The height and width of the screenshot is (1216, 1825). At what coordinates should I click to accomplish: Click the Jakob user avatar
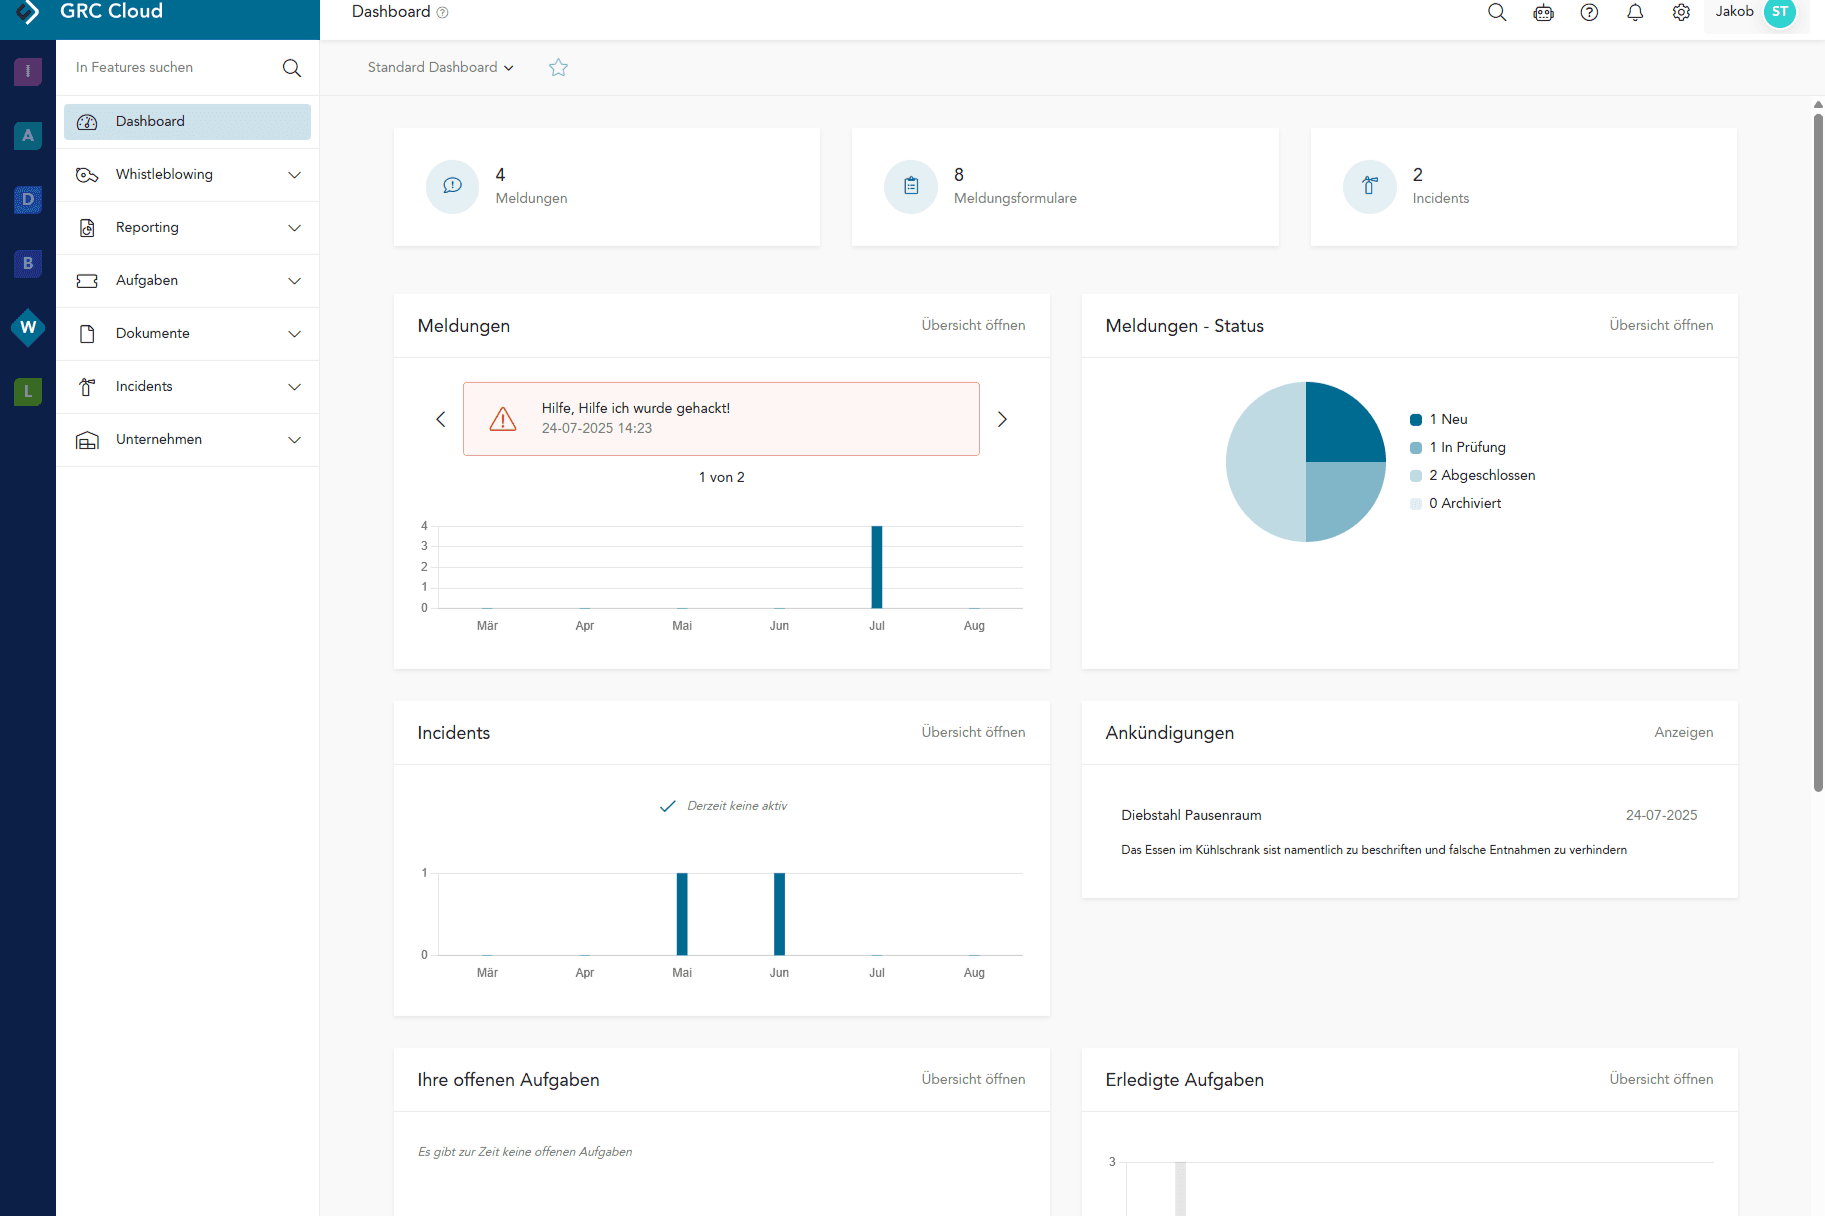point(1780,12)
